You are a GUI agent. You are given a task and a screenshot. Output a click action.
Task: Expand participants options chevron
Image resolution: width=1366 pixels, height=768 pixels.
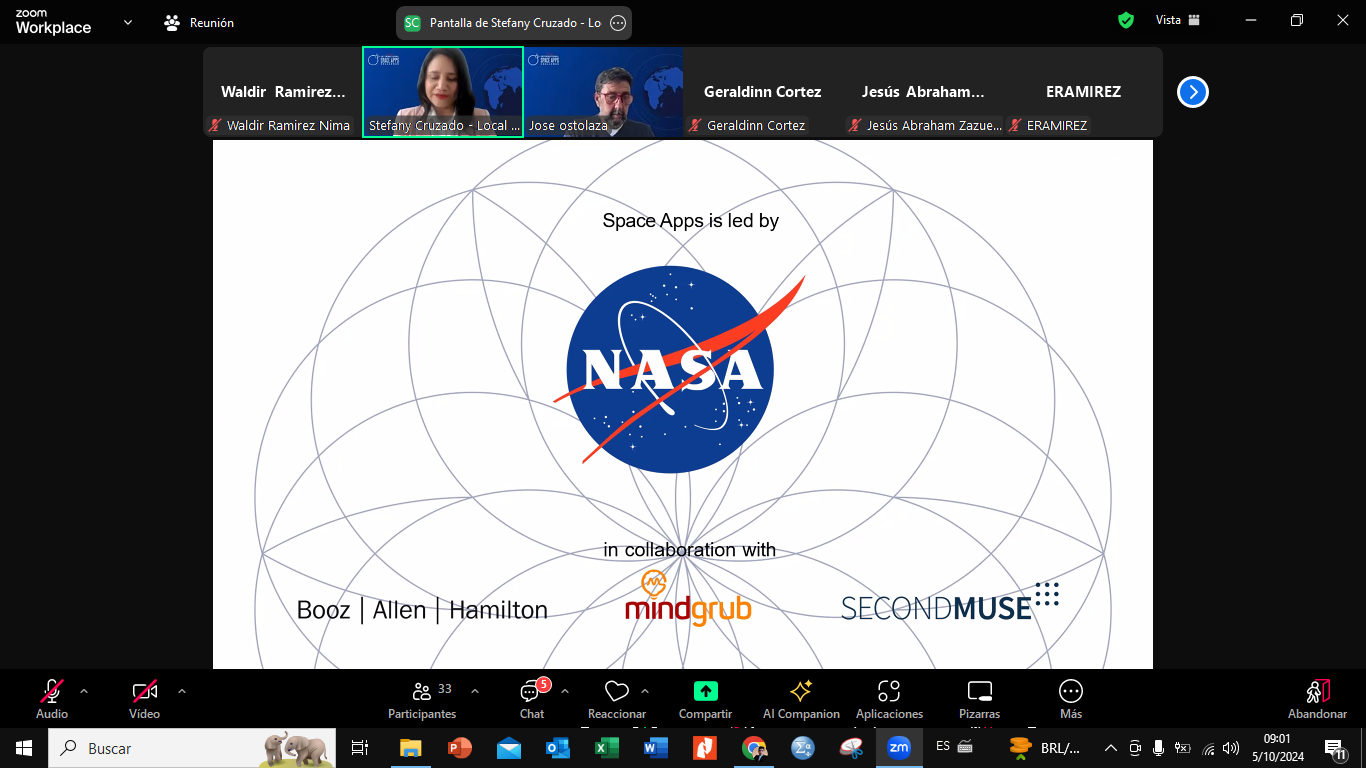tap(474, 691)
